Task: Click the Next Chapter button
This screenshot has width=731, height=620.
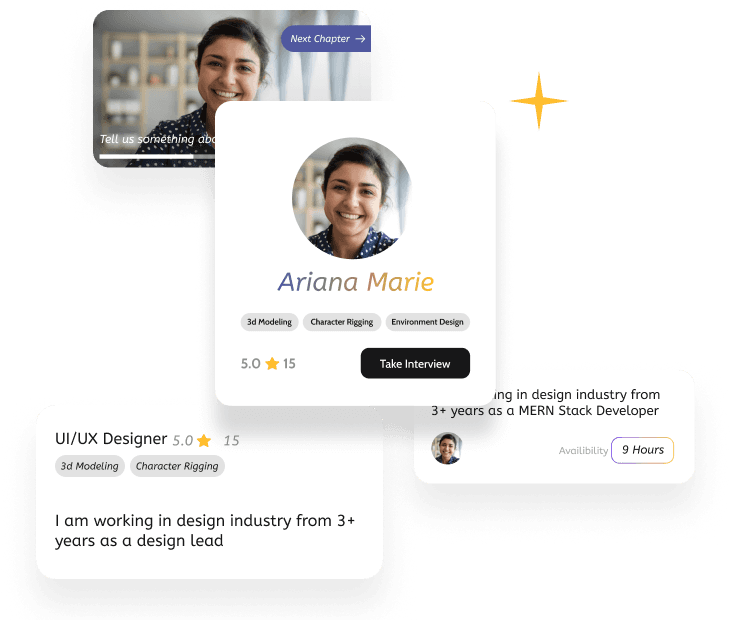Action: (326, 39)
